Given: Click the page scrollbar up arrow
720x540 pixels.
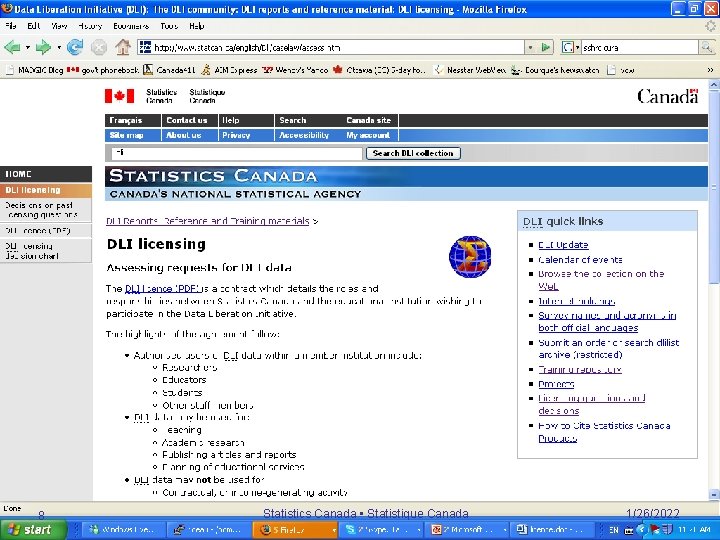Looking at the screenshot, I should 714,85.
